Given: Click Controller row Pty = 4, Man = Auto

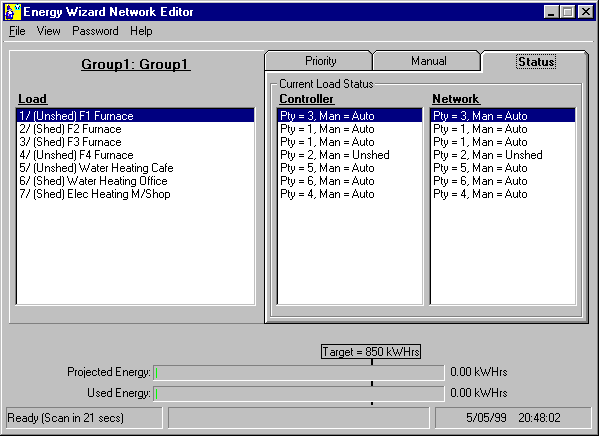Looking at the screenshot, I should click(x=350, y=194).
